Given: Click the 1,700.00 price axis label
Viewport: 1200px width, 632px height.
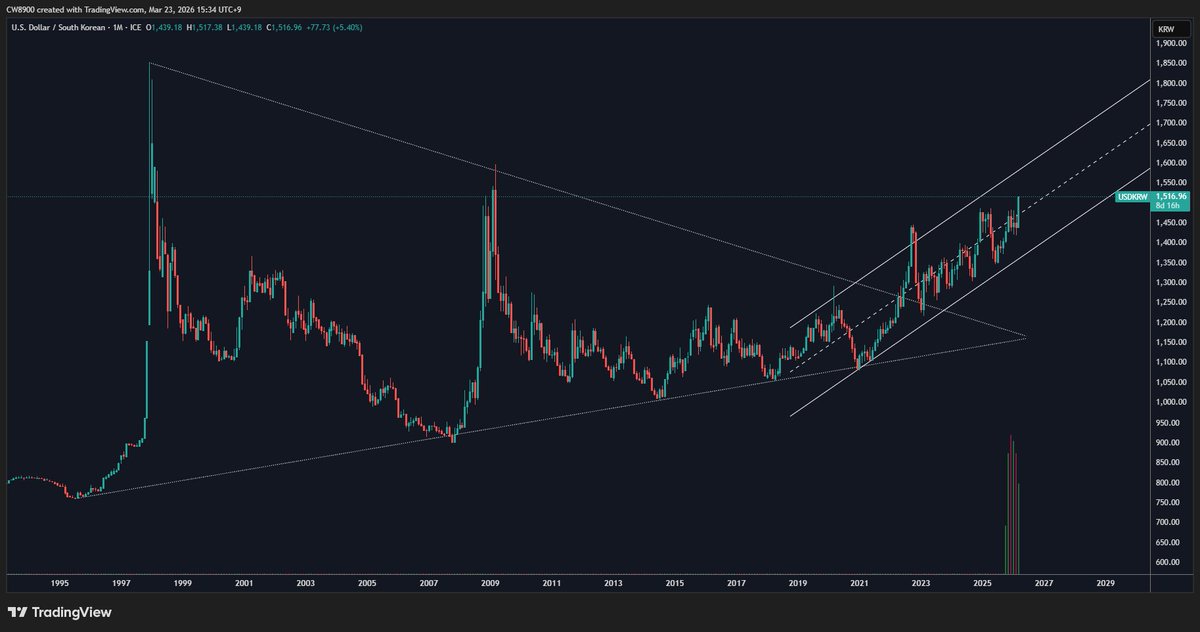Looking at the screenshot, I should pyautogui.click(x=1170, y=123).
